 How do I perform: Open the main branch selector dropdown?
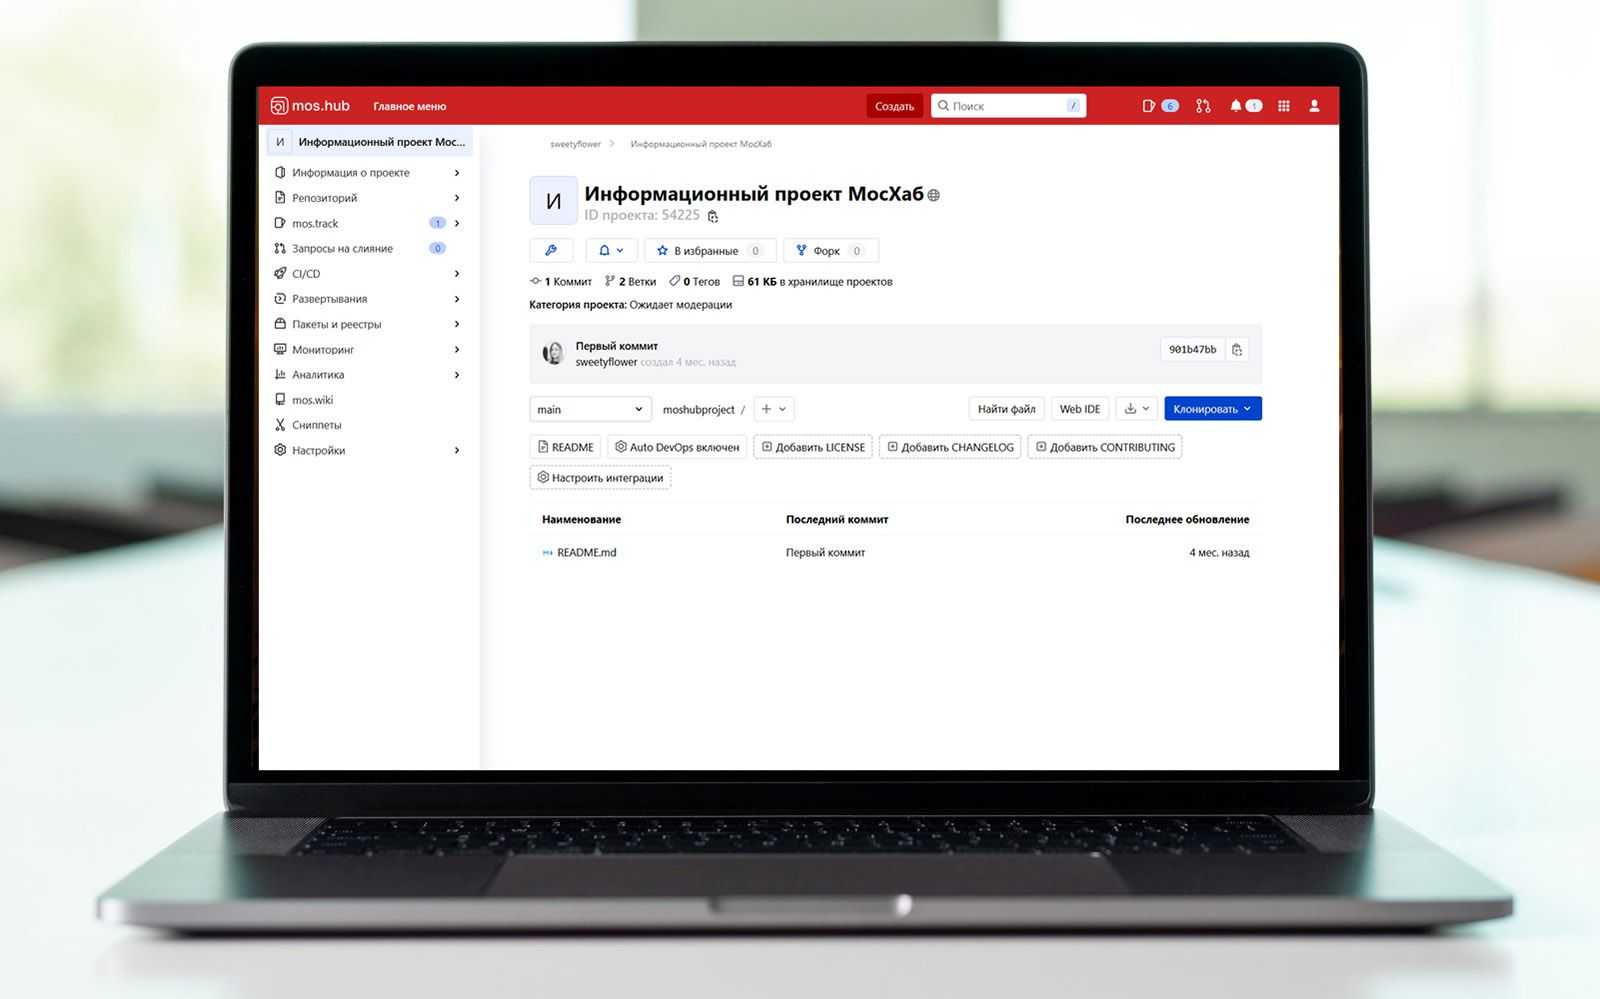(x=589, y=409)
